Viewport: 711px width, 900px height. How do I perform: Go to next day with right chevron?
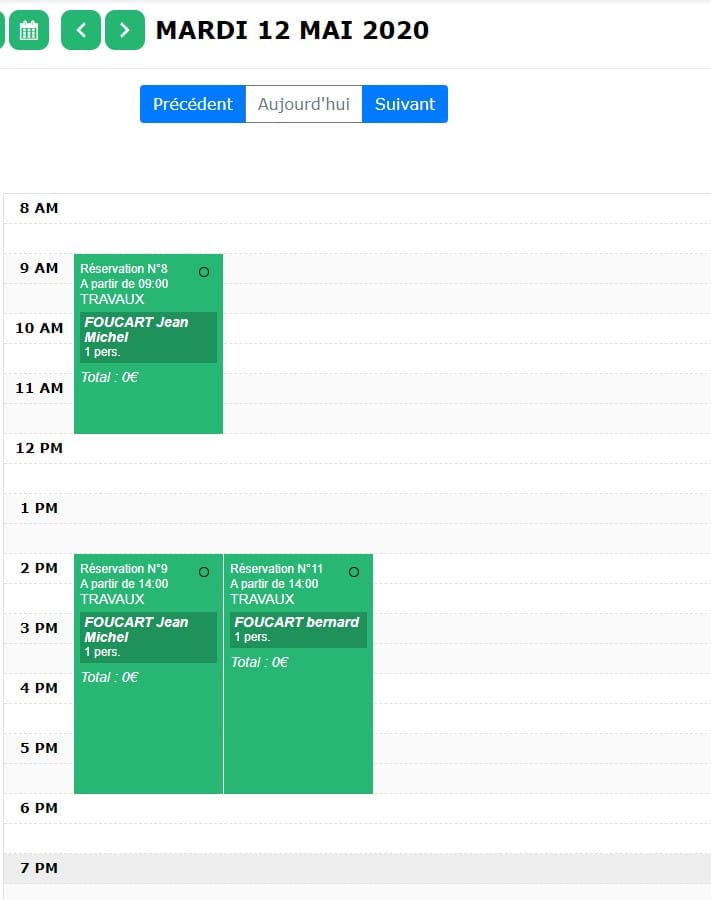point(125,30)
